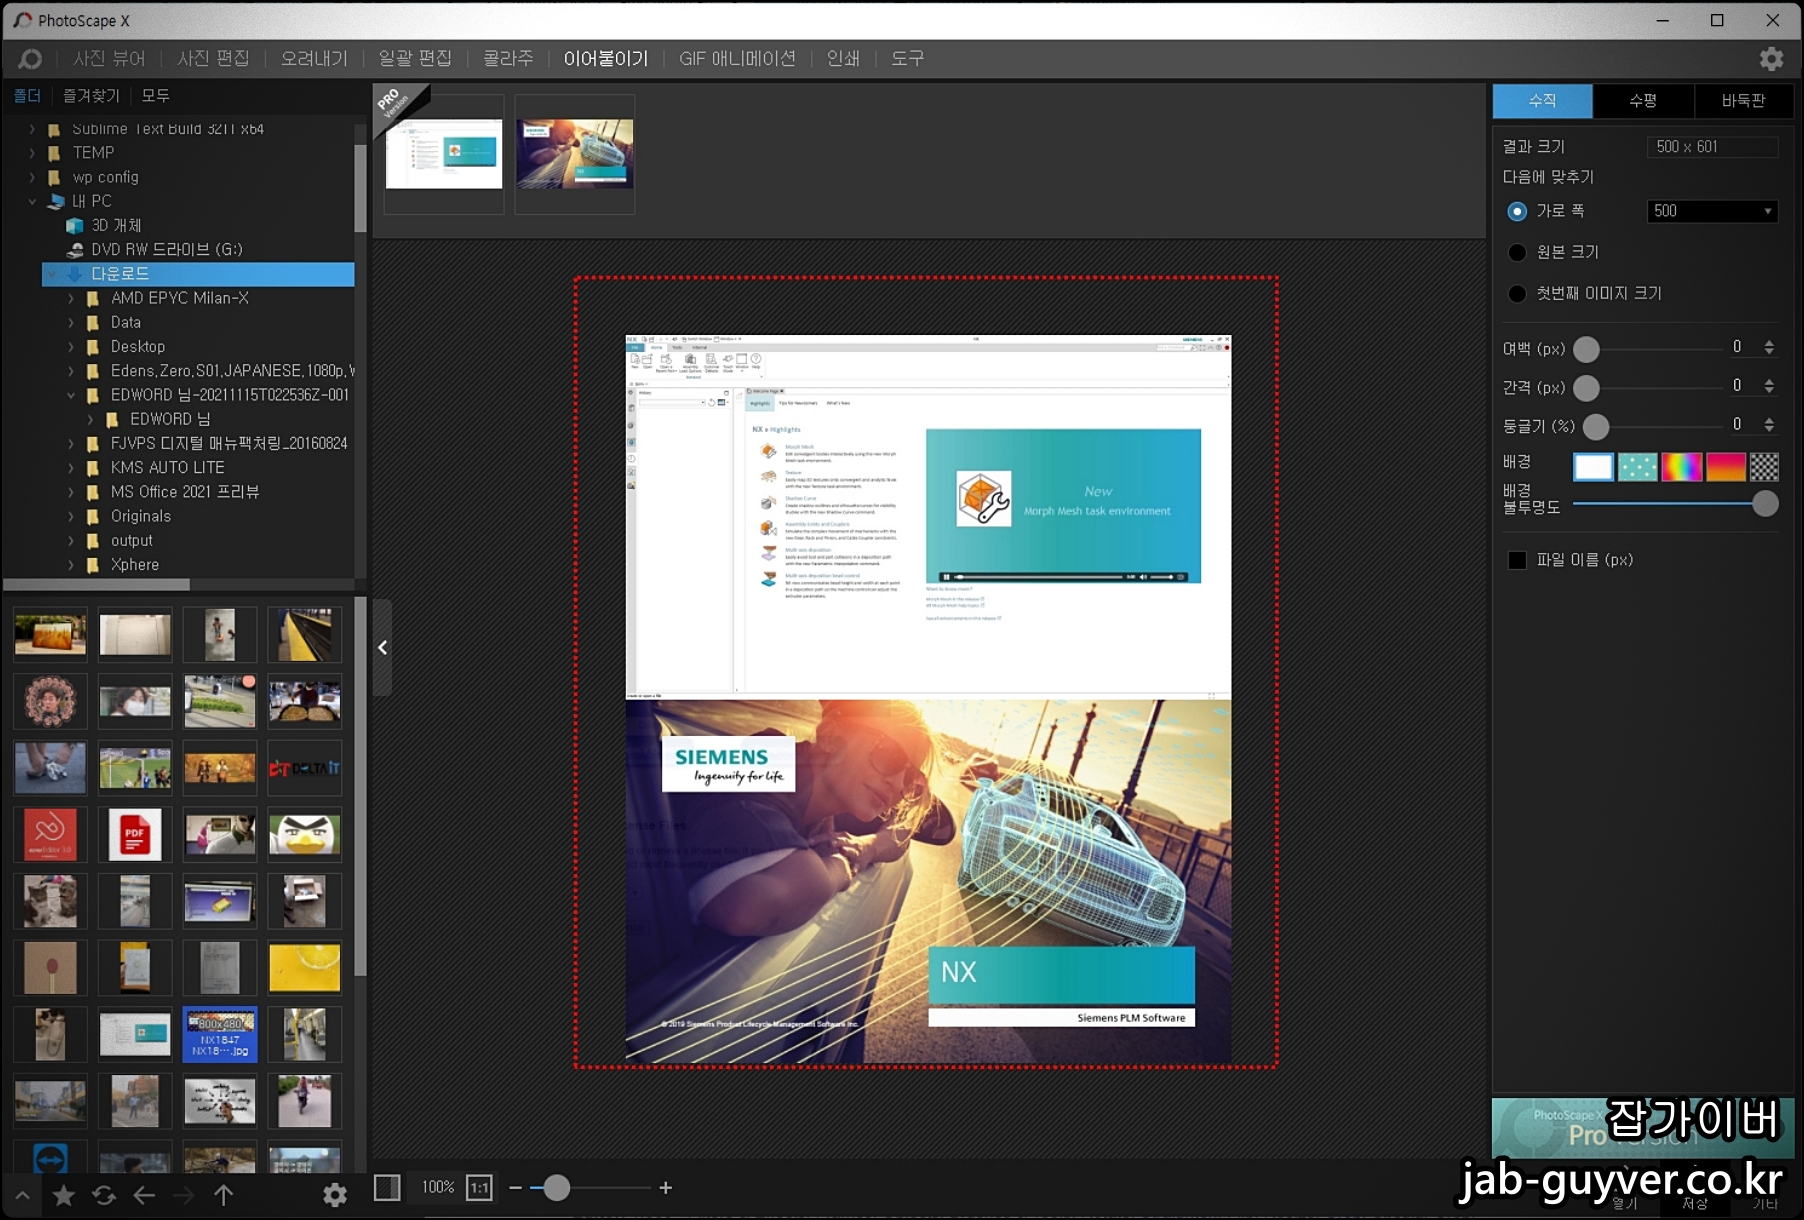
Task: Pick white background swatch
Action: [1593, 467]
